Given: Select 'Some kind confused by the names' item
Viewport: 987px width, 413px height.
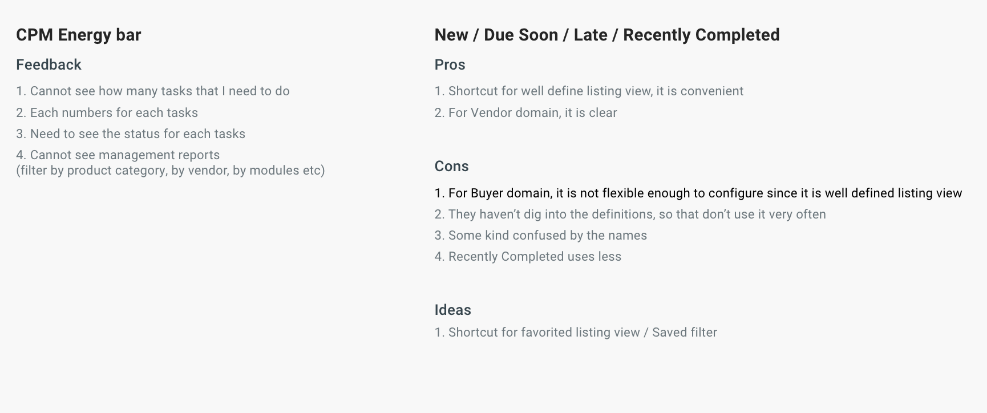Looking at the screenshot, I should 541,235.
